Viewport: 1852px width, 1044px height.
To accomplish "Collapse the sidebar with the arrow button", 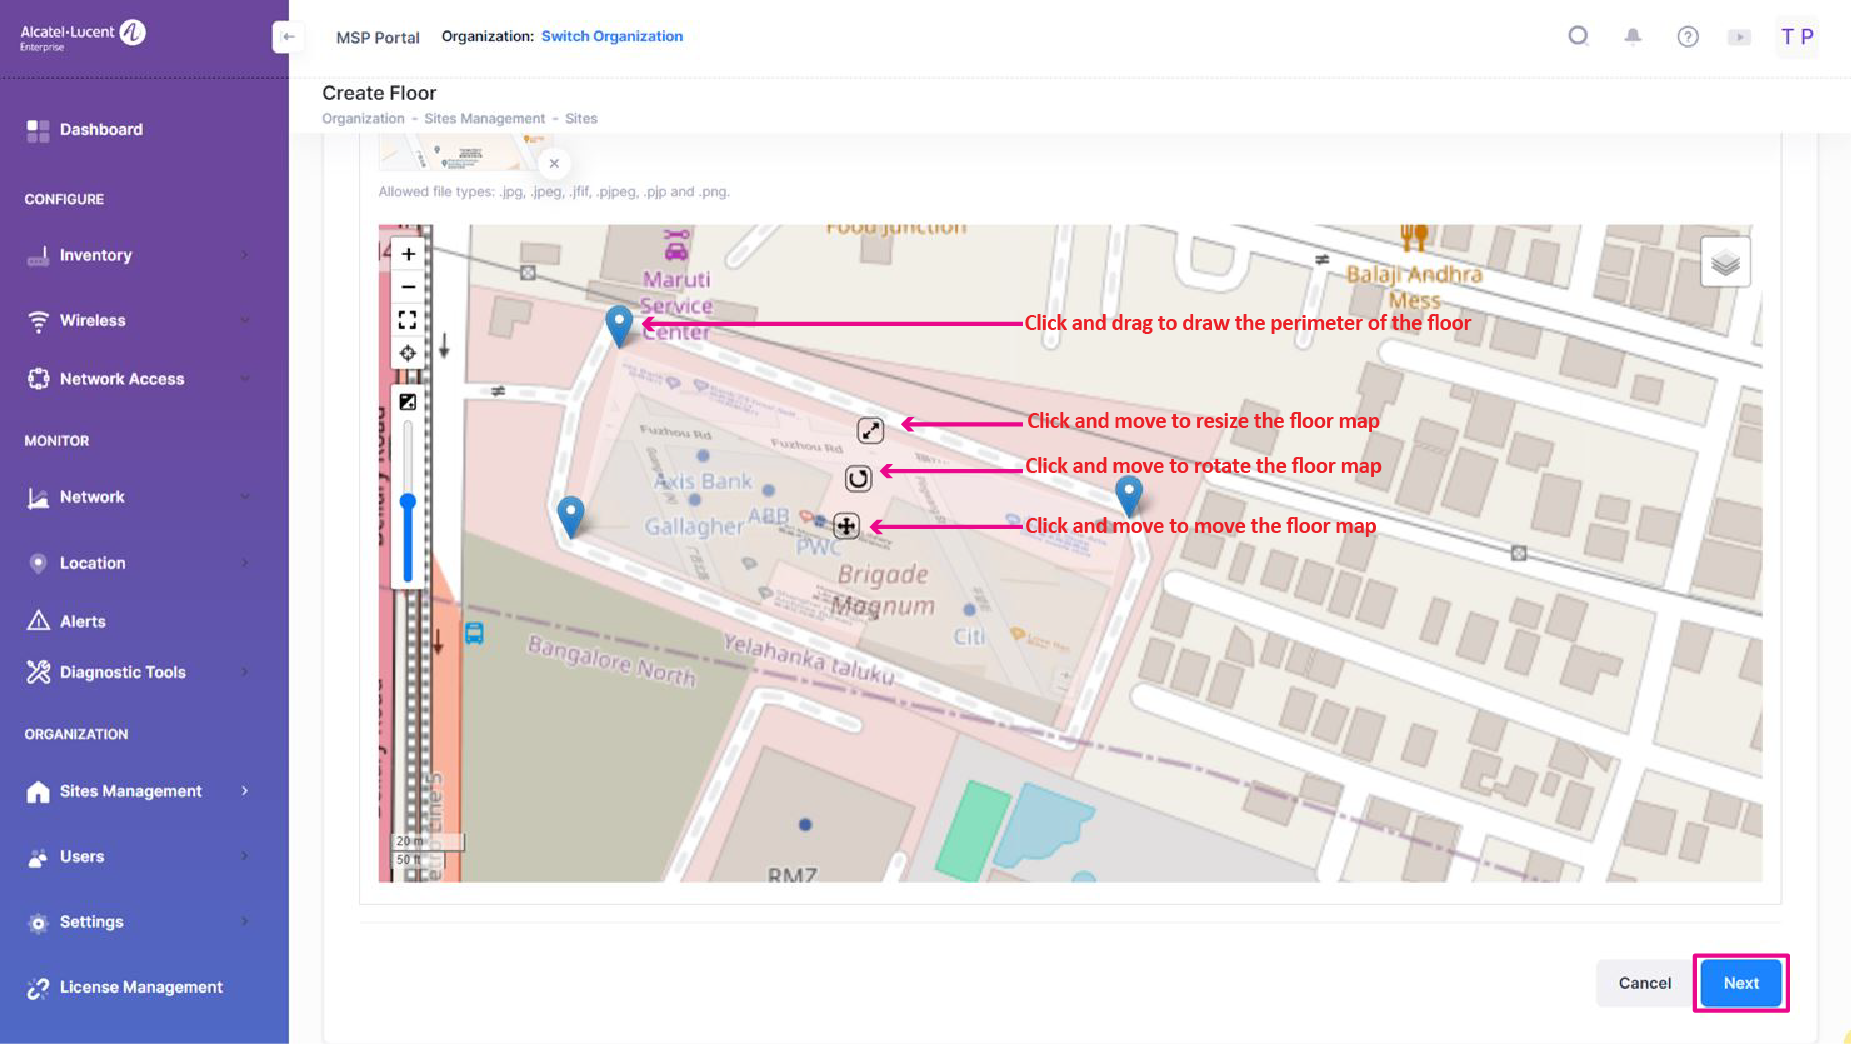I will 288,37.
